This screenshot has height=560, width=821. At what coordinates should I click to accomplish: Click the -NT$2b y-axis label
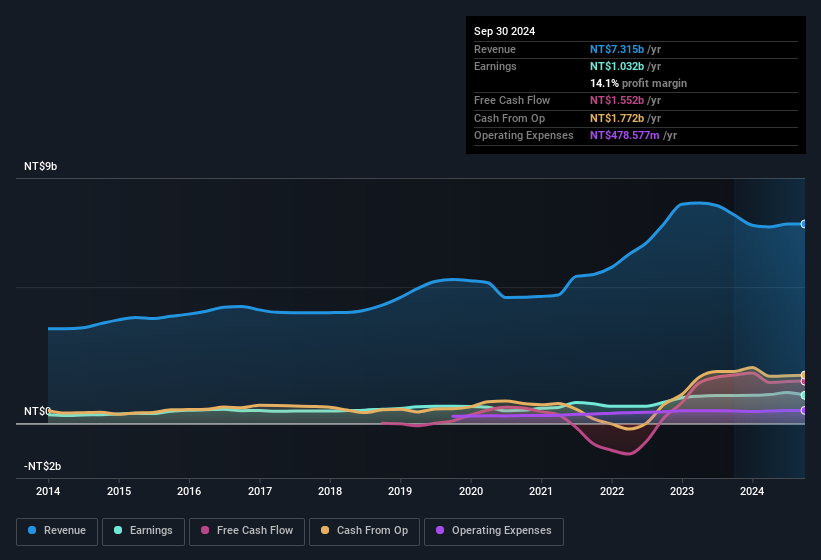[x=42, y=466]
